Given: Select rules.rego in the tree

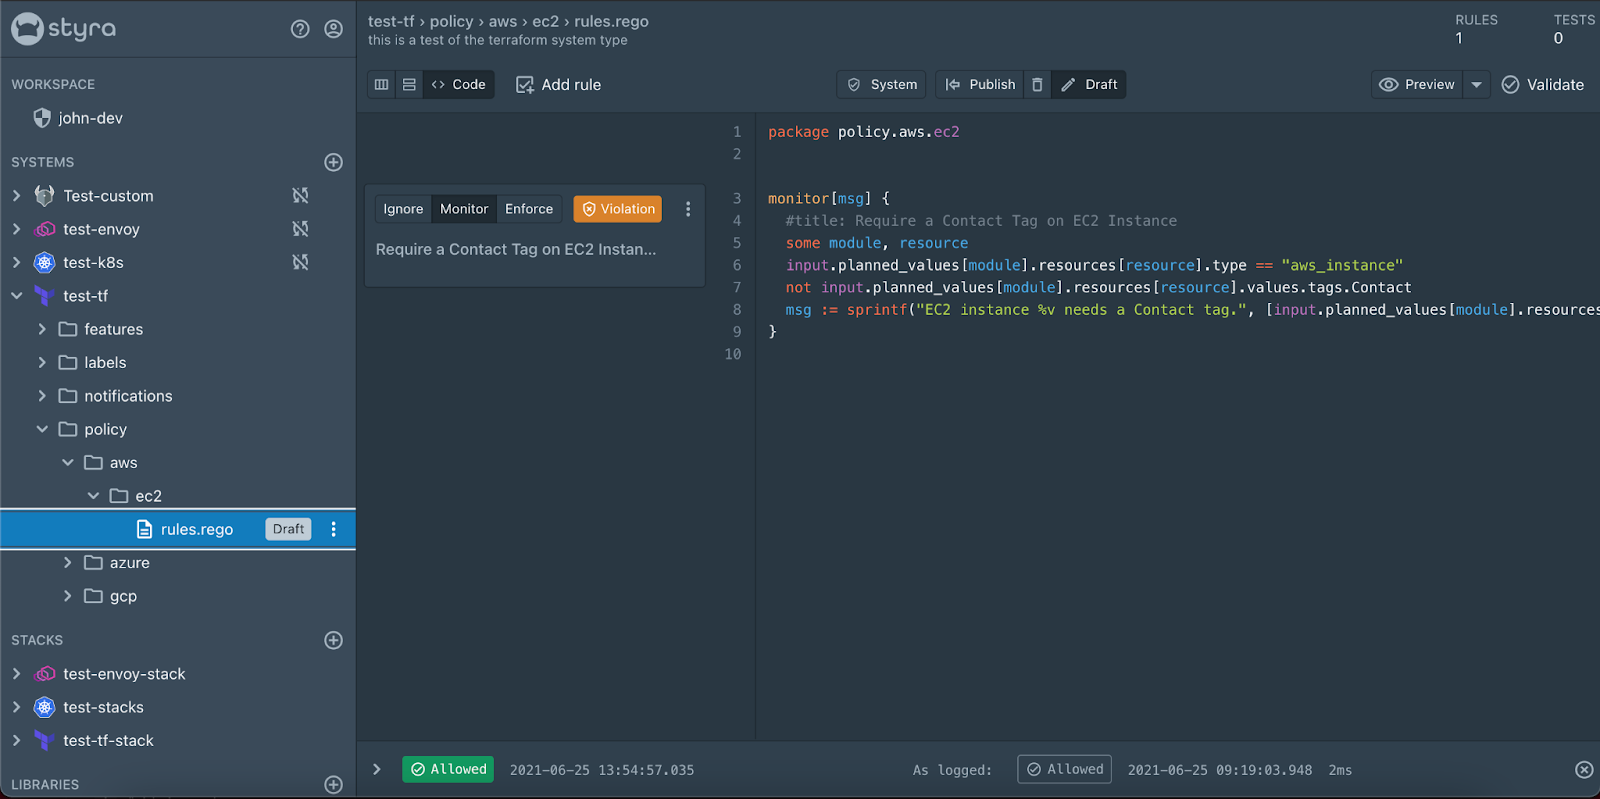Looking at the screenshot, I should coord(178,529).
